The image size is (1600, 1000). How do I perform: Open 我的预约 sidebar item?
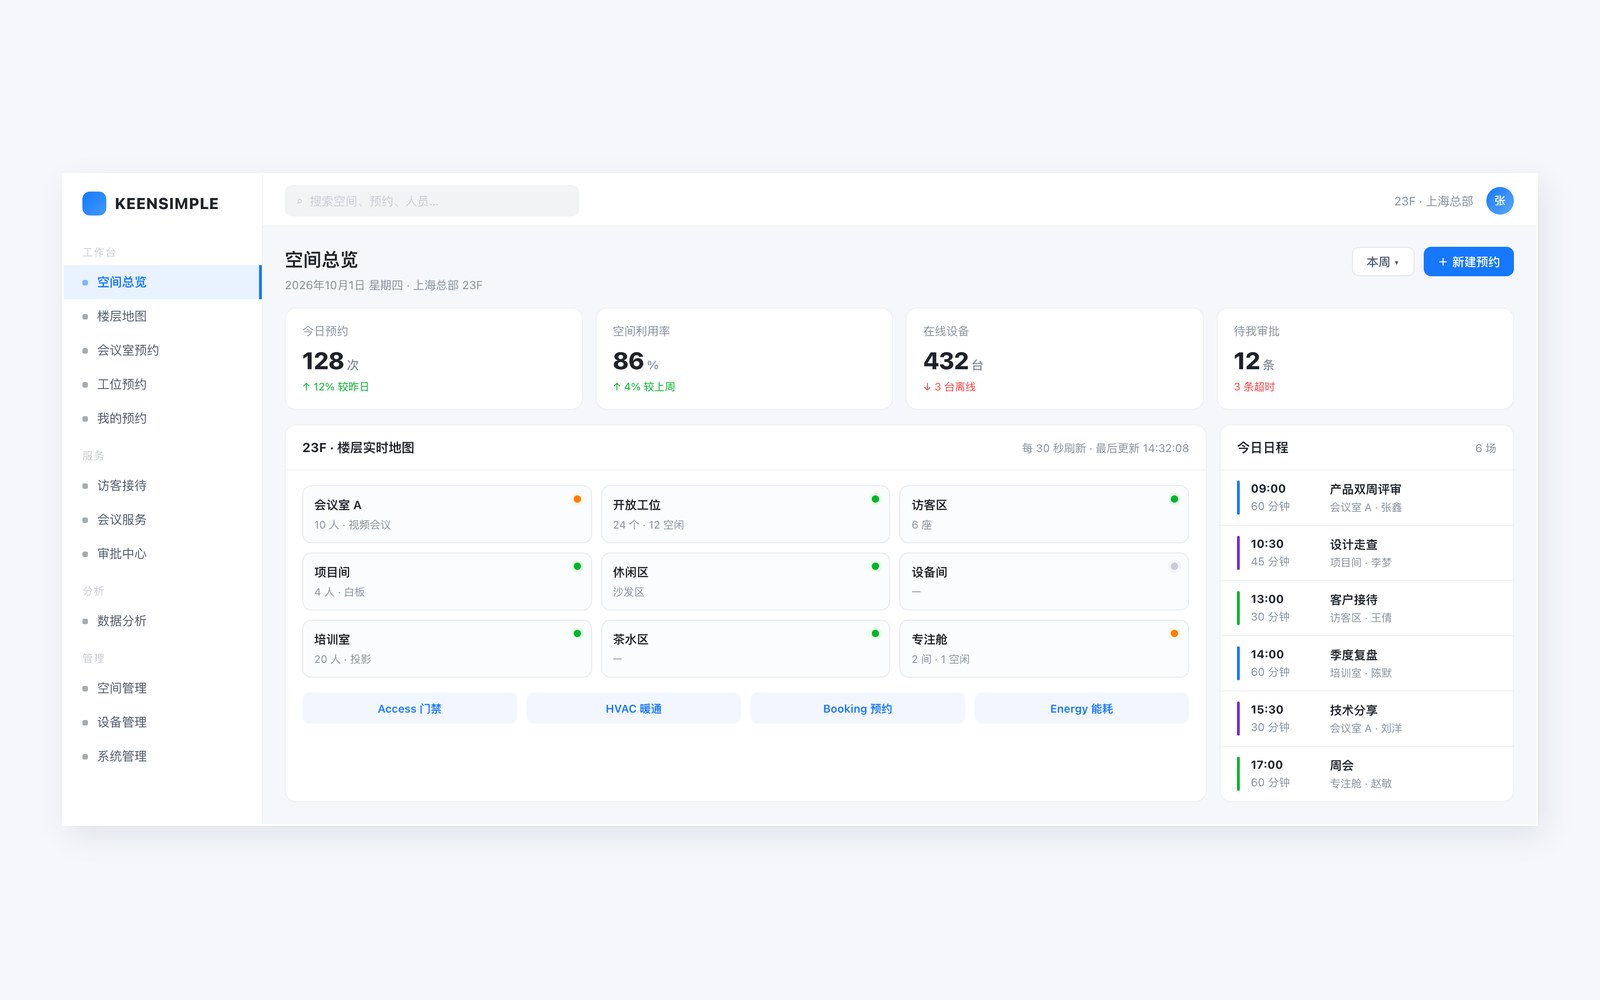click(162, 418)
